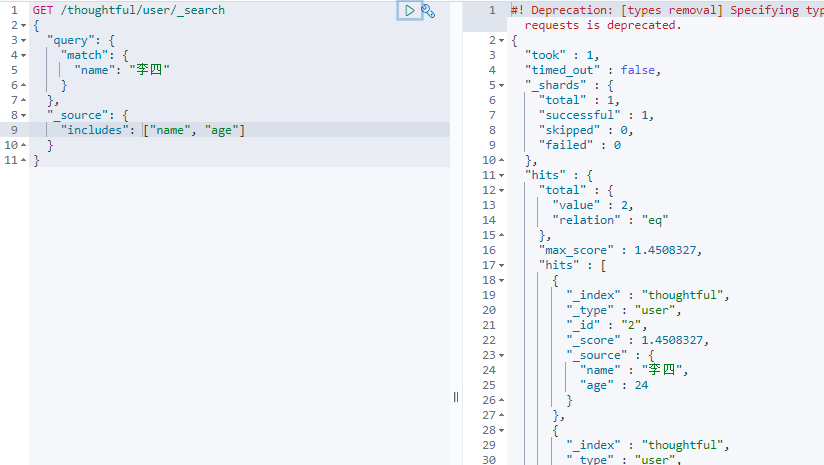
Task: Click "_id" : "2" in response
Action: [606, 325]
